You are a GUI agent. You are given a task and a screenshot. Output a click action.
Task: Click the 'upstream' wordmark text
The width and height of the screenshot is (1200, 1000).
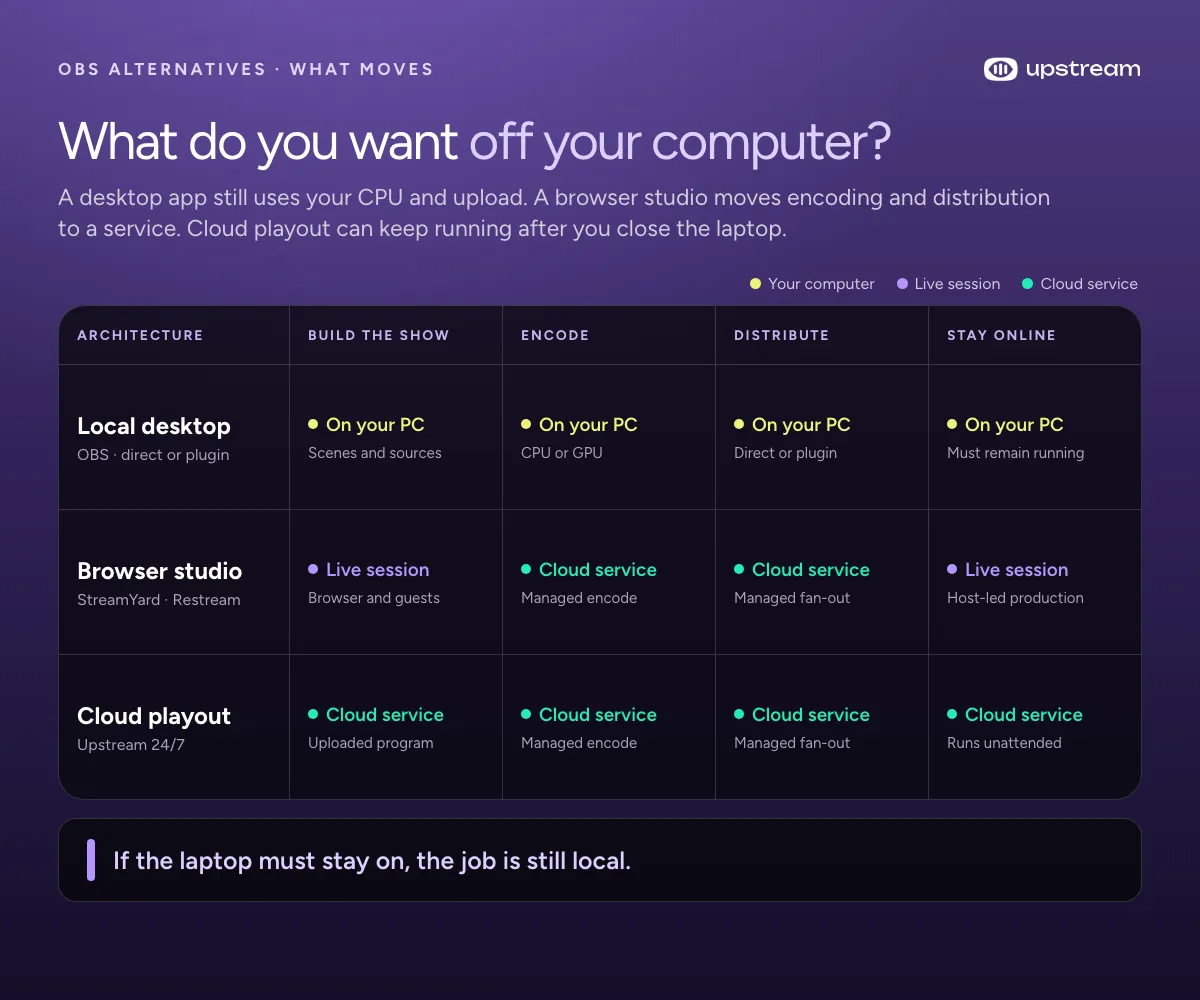click(1083, 69)
